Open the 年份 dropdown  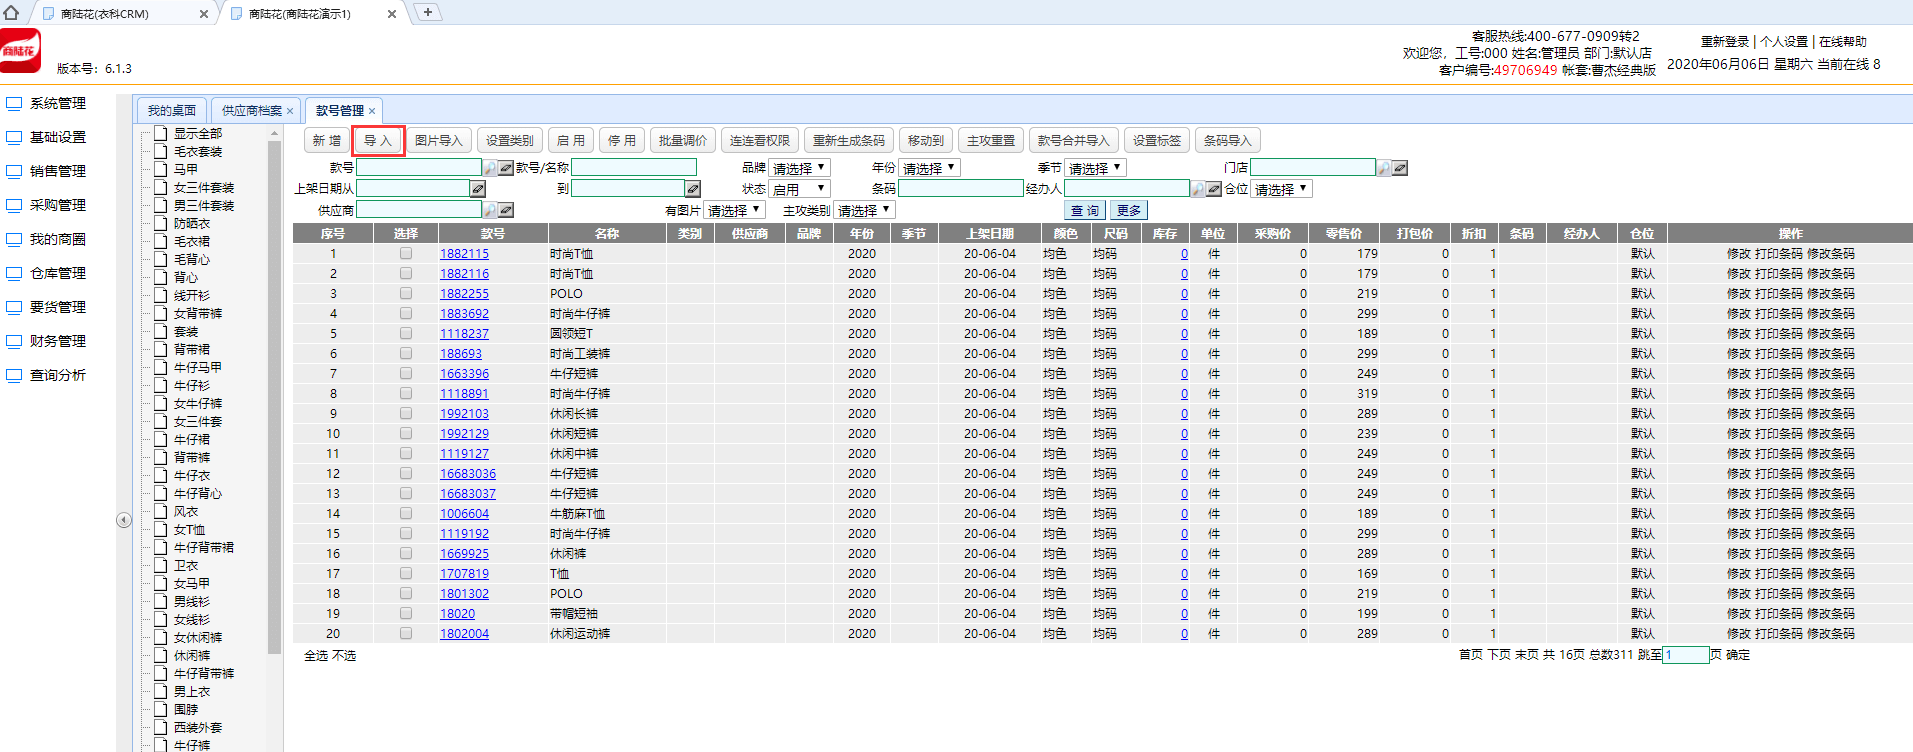[x=929, y=168]
